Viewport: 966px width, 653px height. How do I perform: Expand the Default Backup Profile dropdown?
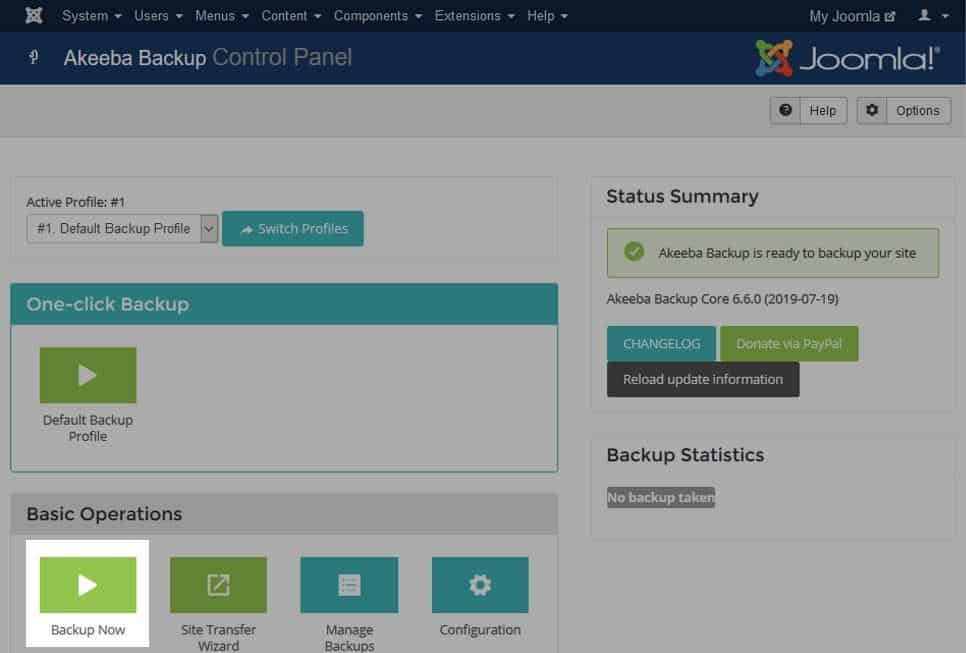pyautogui.click(x=122, y=229)
